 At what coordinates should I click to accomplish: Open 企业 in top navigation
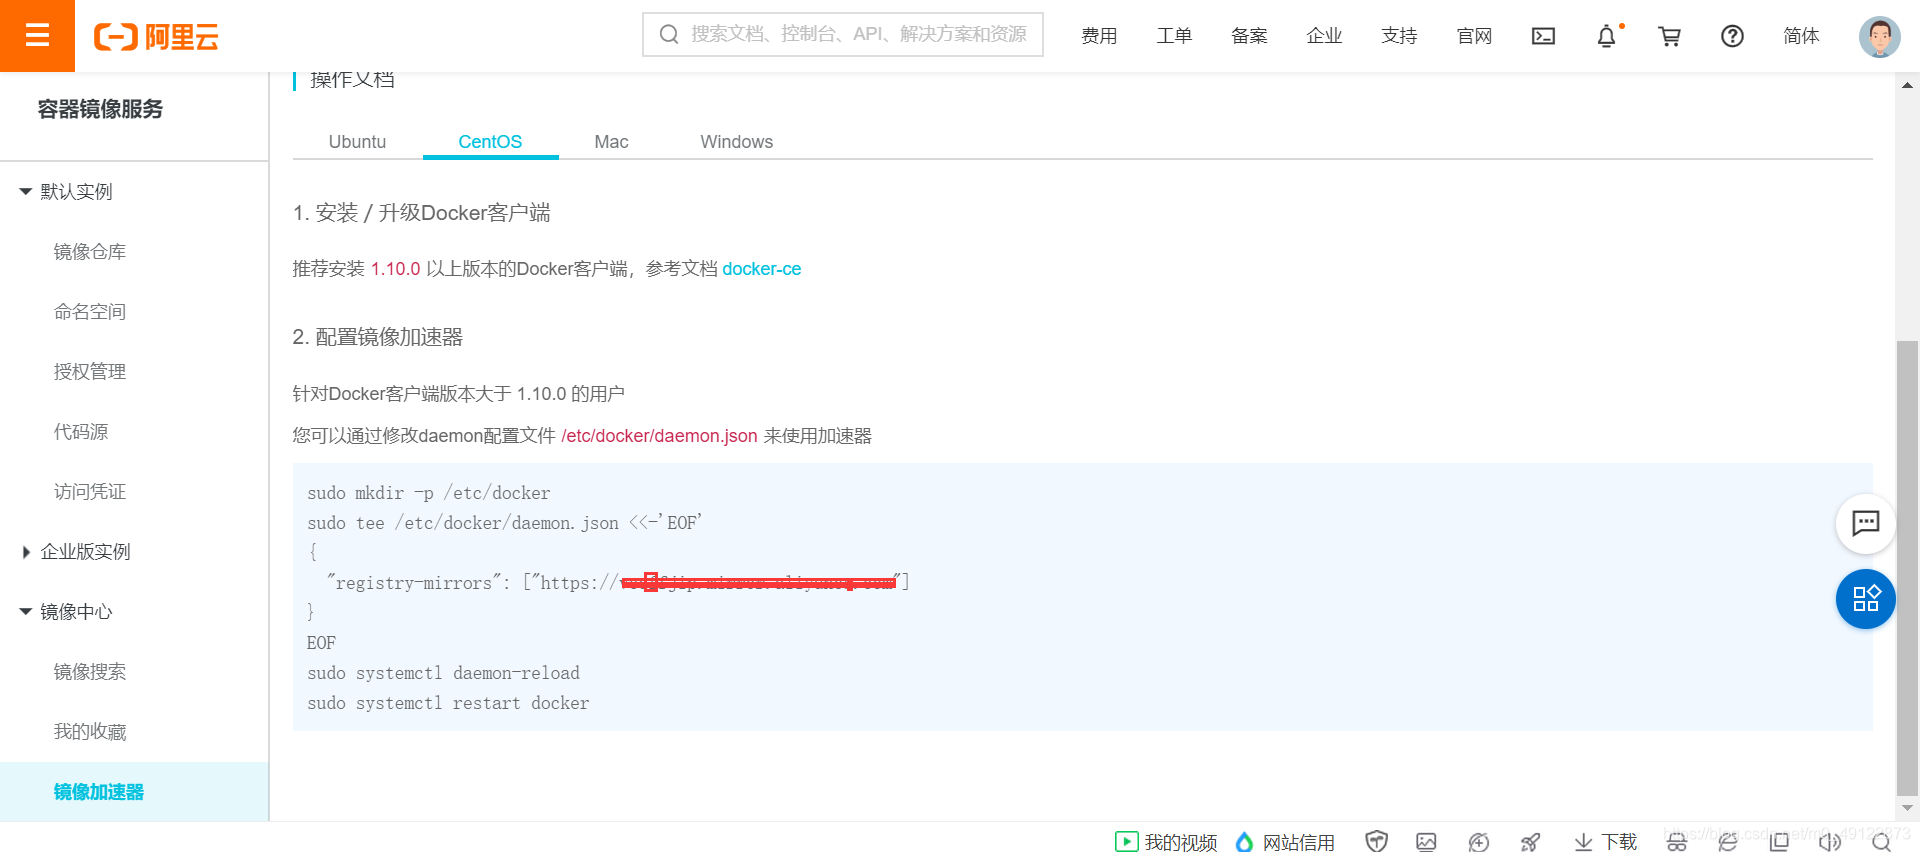(x=1324, y=36)
